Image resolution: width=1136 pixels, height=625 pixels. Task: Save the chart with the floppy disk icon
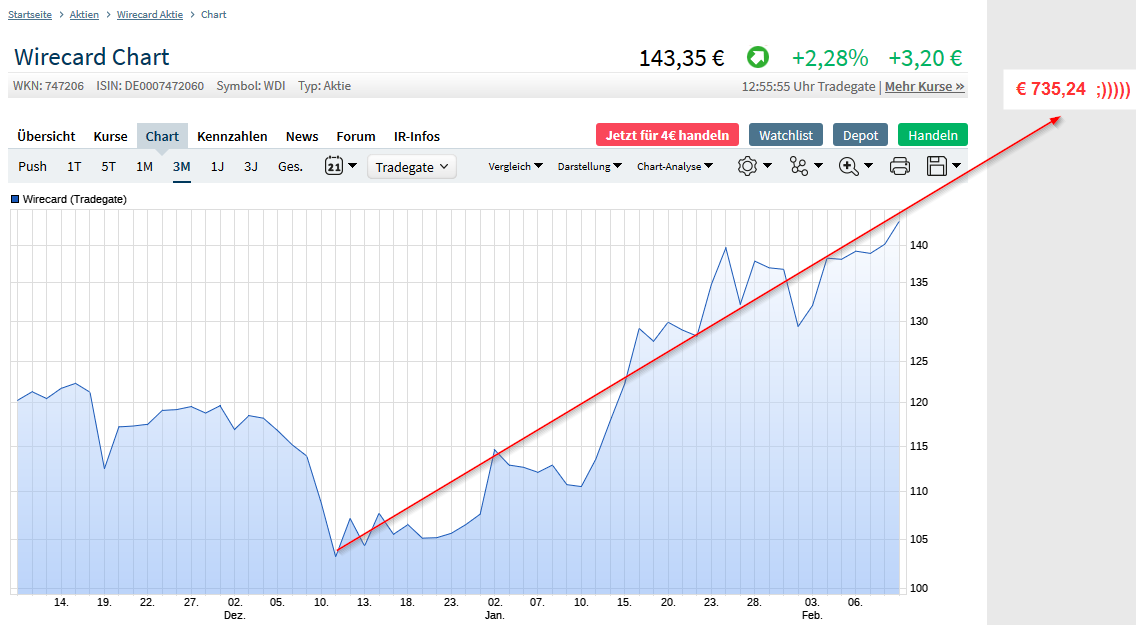[936, 166]
